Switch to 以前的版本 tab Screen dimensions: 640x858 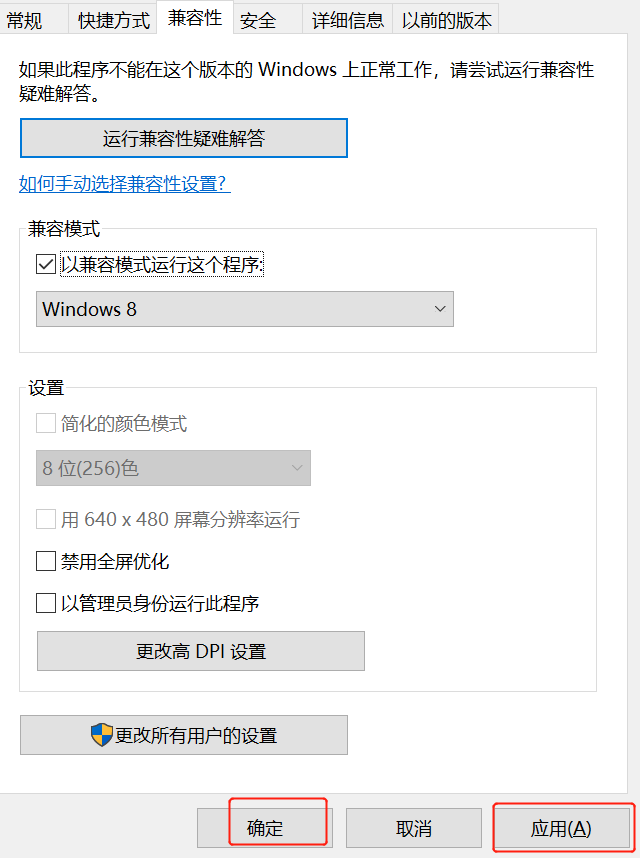[446, 19]
